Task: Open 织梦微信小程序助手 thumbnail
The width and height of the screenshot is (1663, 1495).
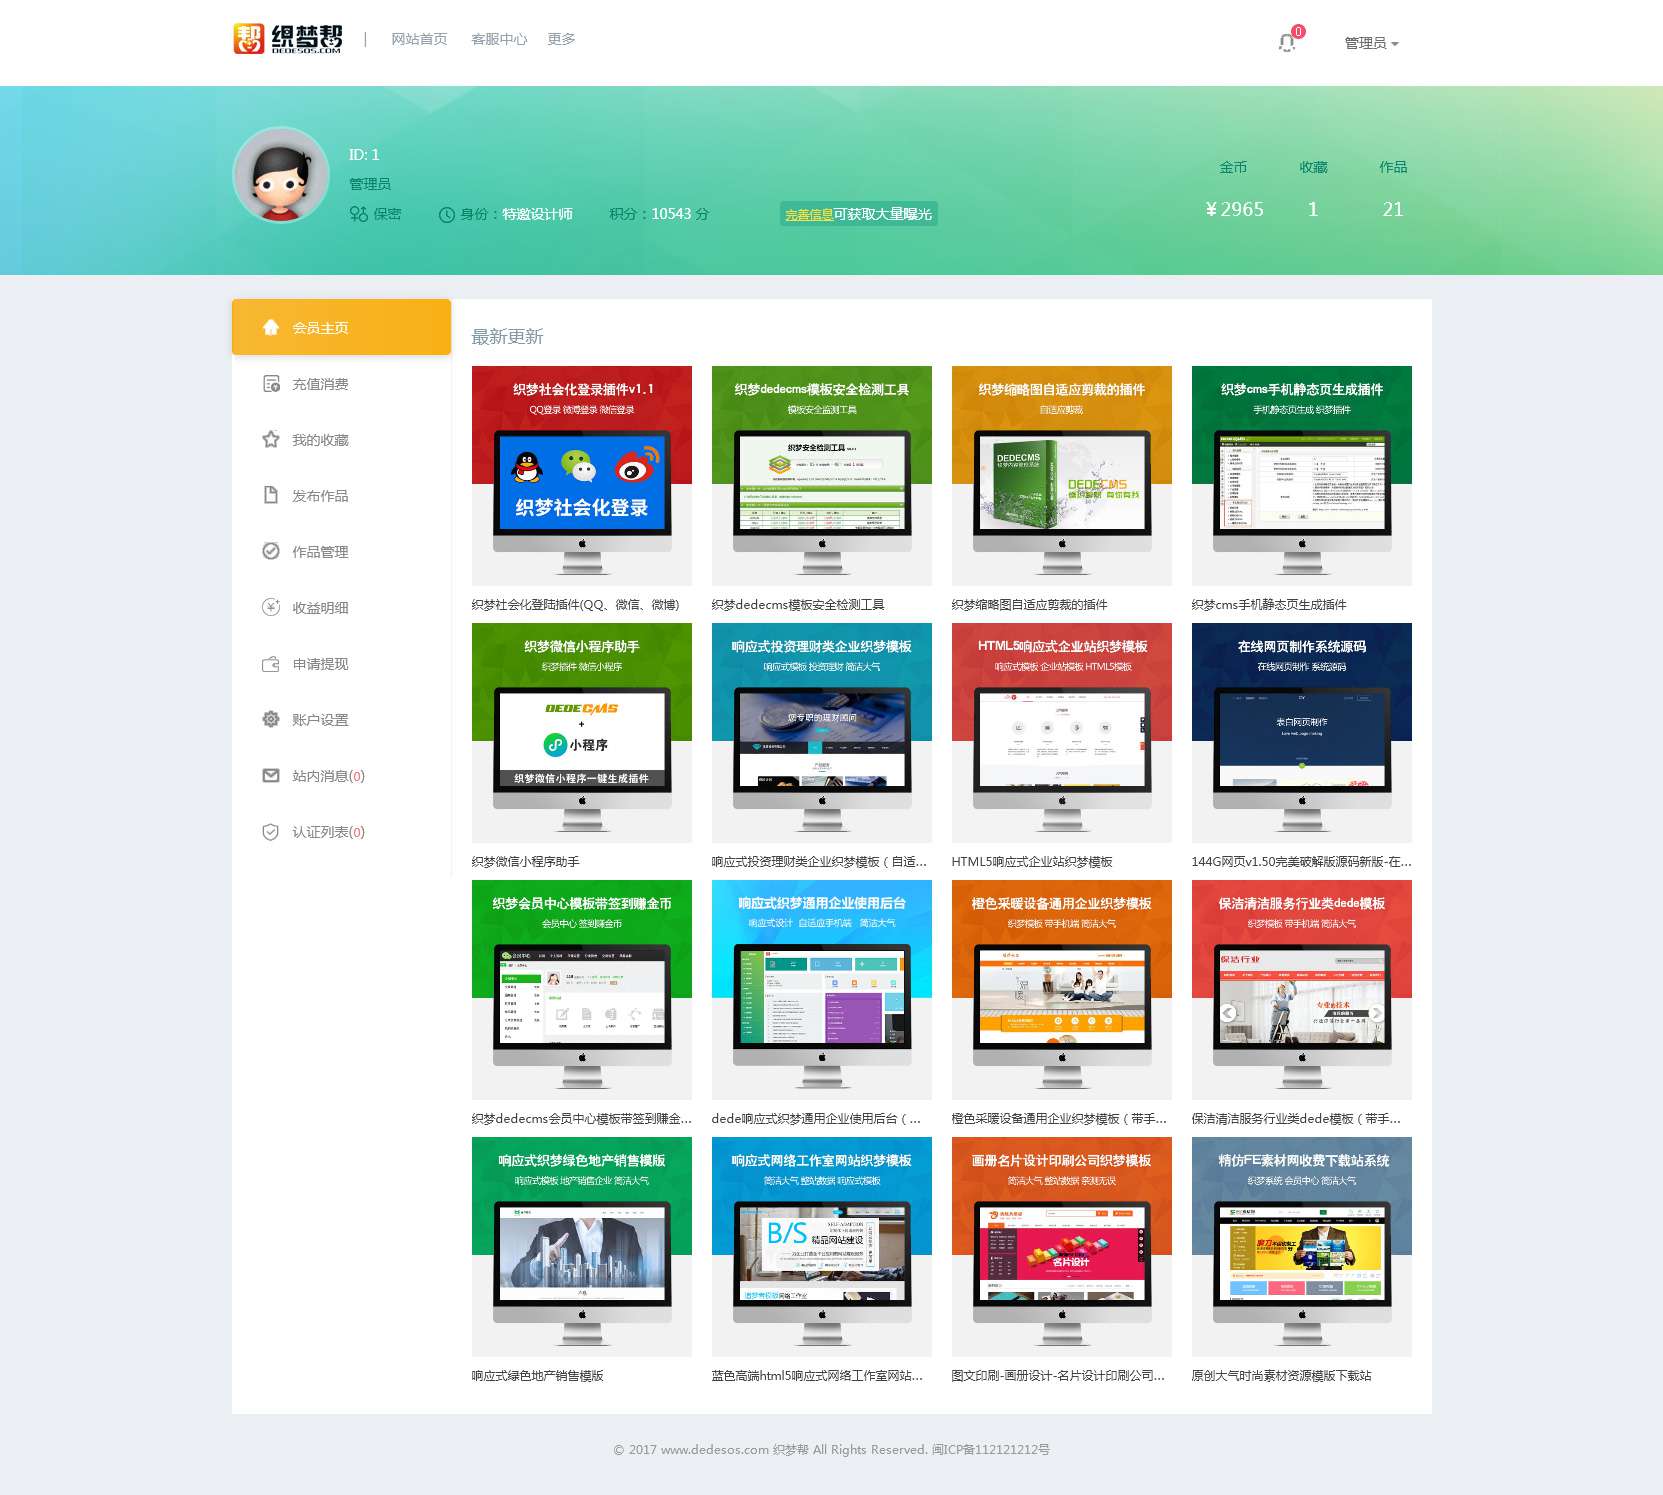Action: [582, 733]
